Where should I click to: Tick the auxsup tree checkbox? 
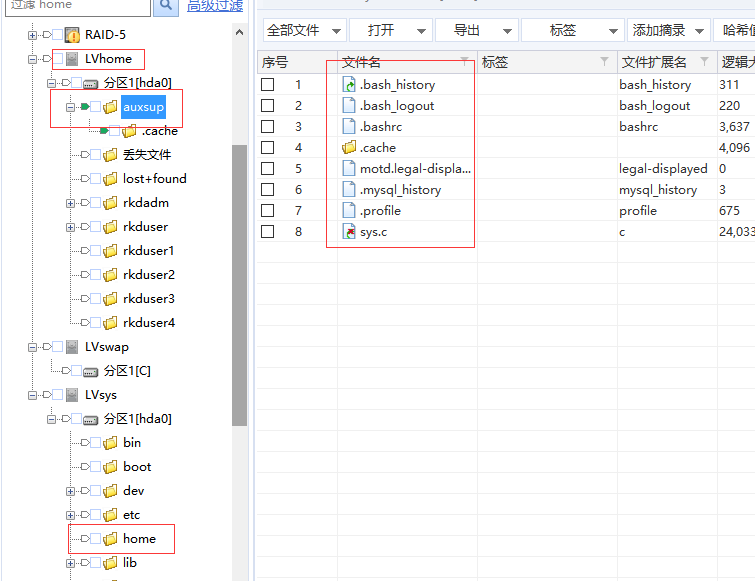96,107
